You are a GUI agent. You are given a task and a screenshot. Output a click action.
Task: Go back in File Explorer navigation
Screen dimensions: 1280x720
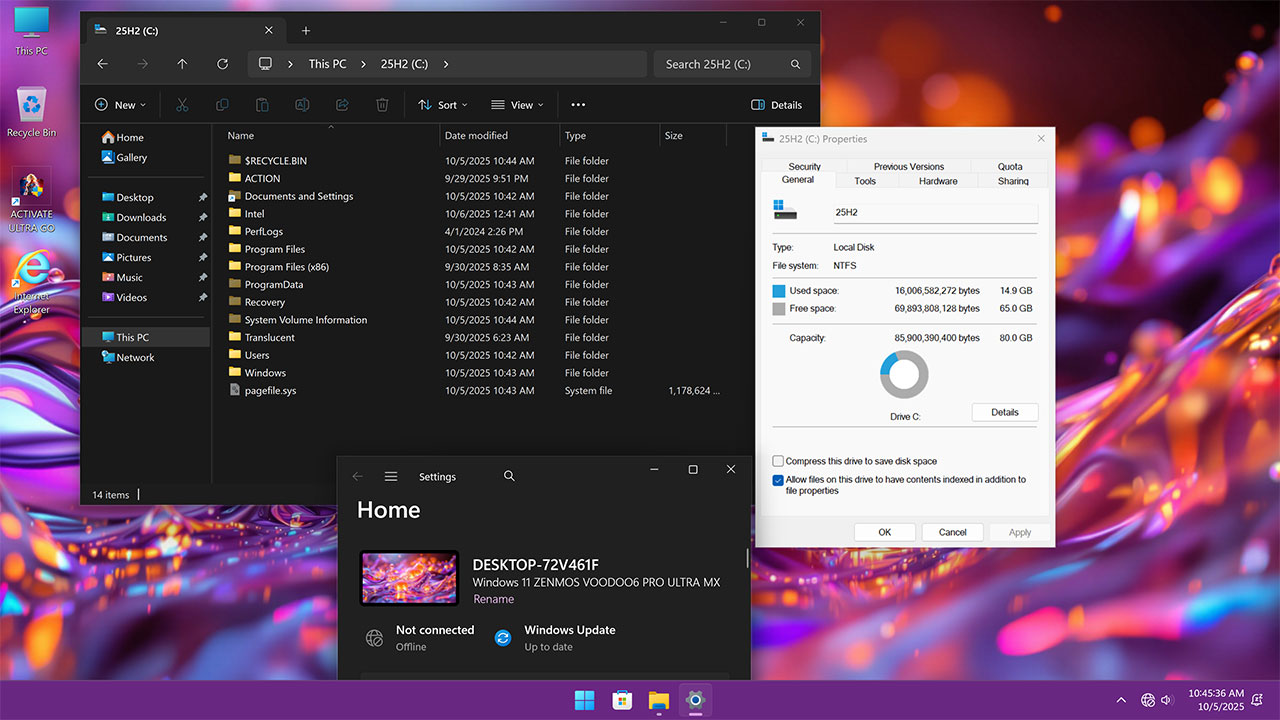(x=102, y=64)
